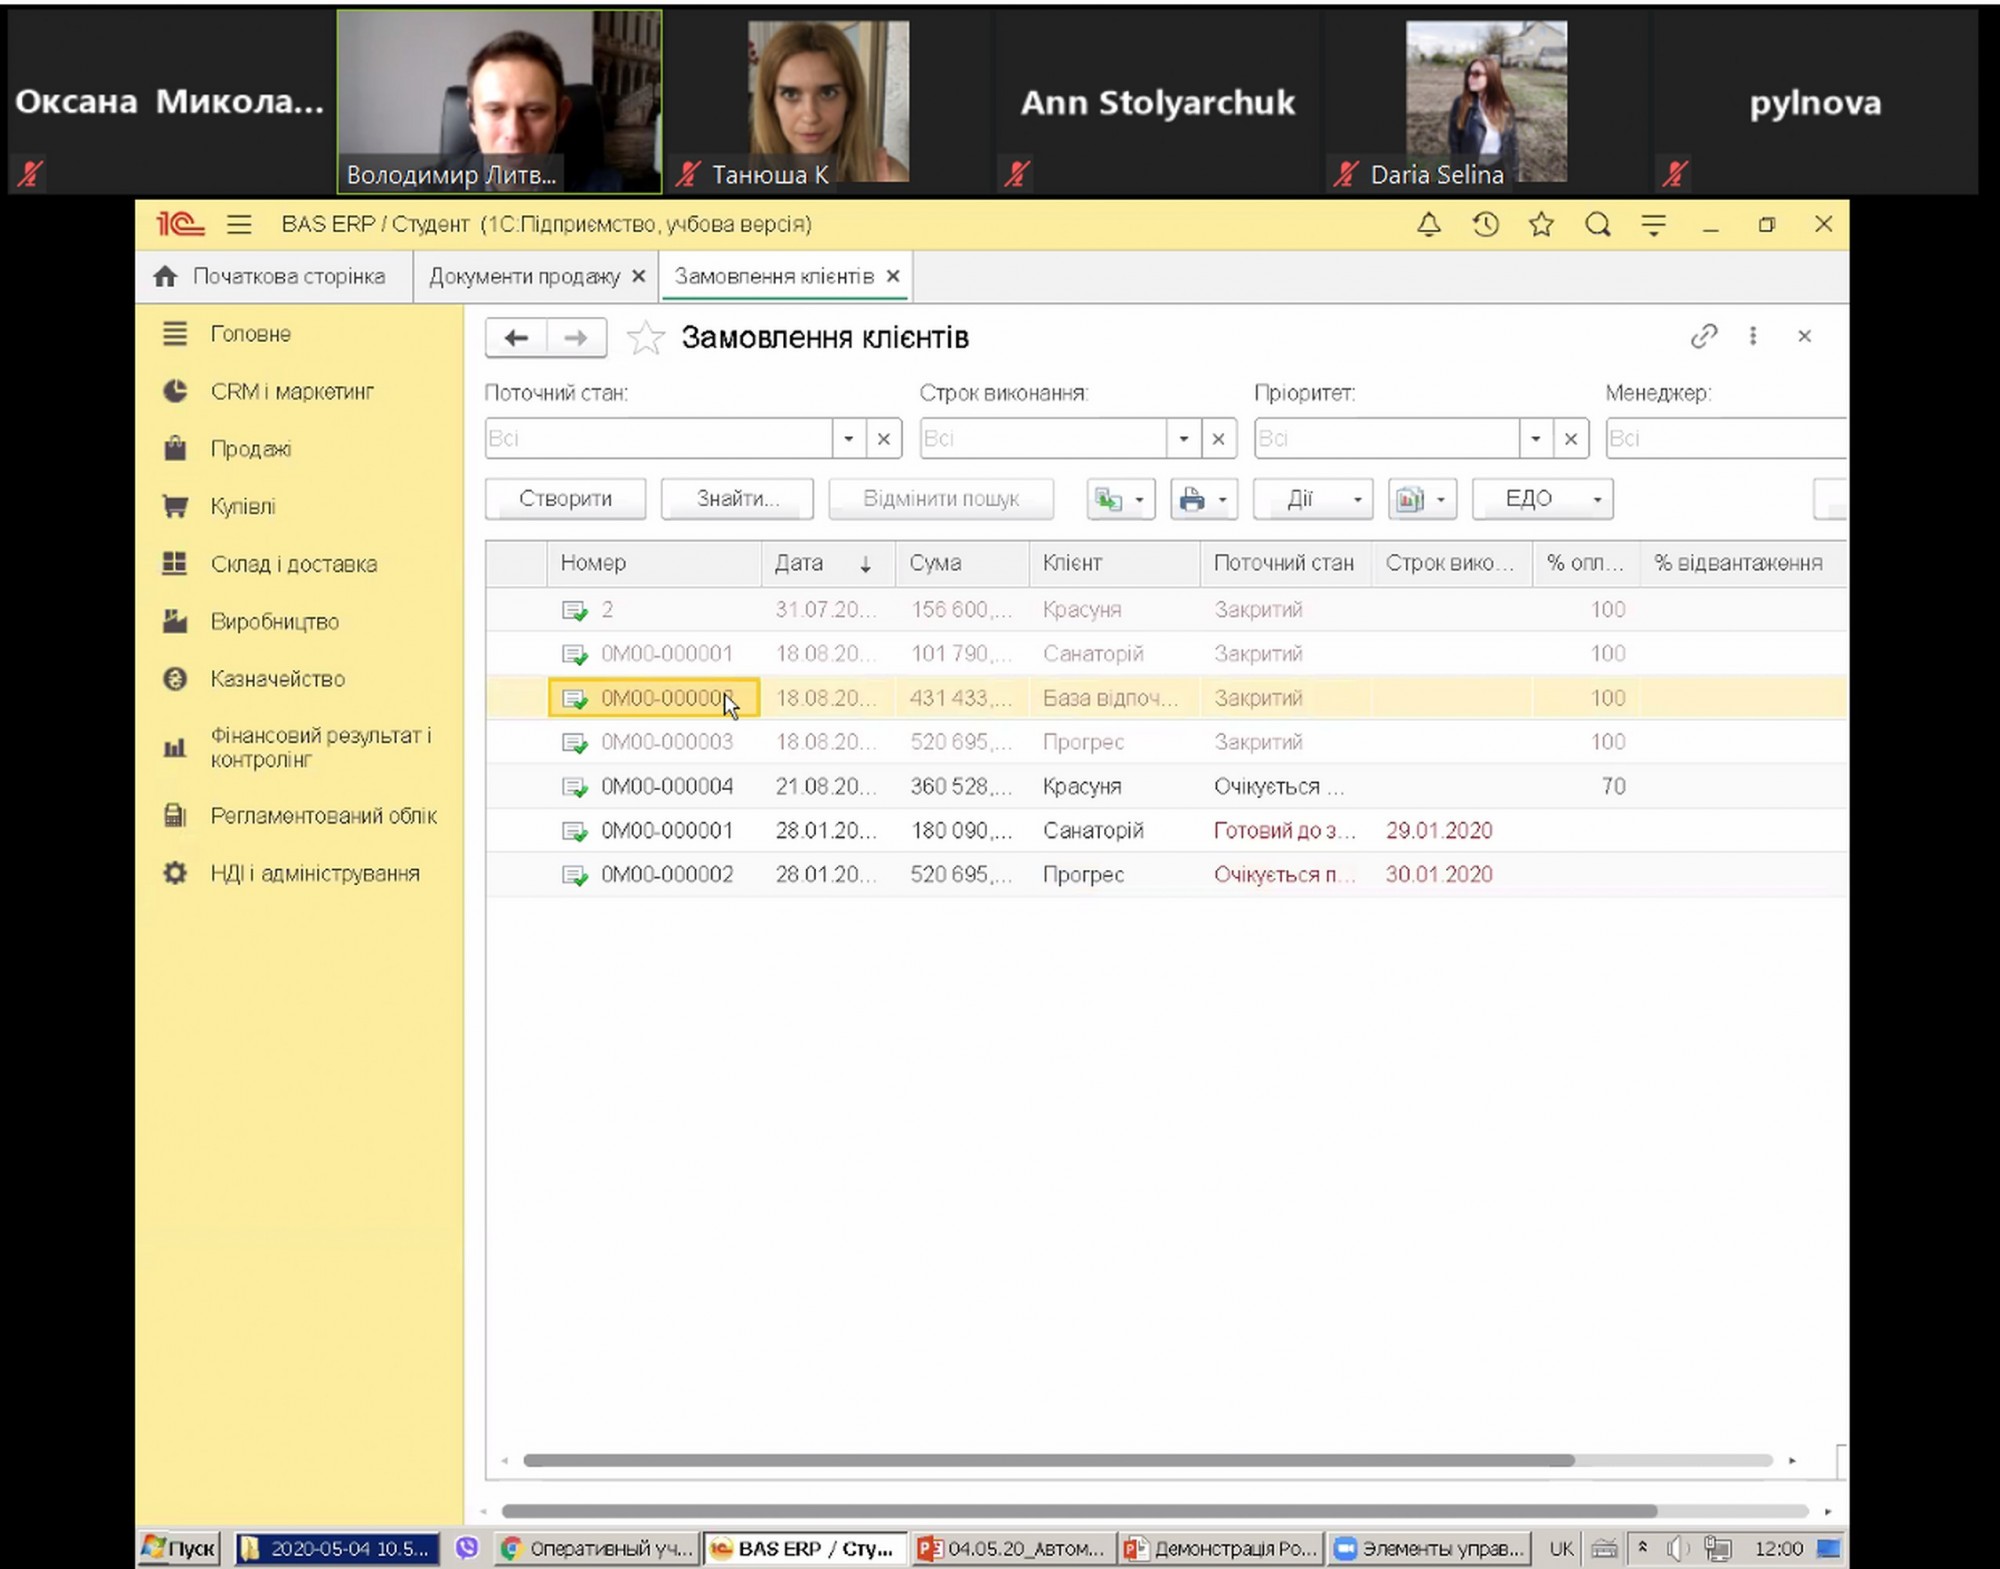Open the Chrome Оперативный taskbar item
Image resolution: width=2000 pixels, height=1569 pixels.
tap(598, 1548)
